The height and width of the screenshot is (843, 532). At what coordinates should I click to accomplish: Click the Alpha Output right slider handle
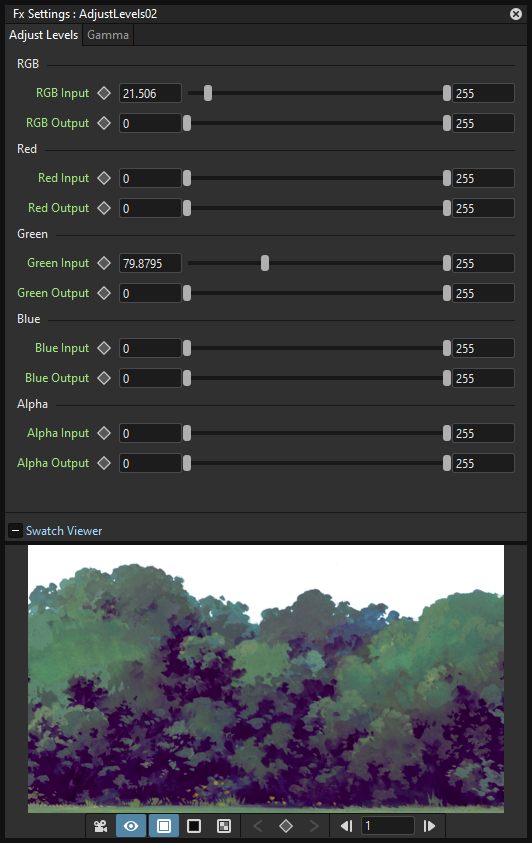click(447, 463)
